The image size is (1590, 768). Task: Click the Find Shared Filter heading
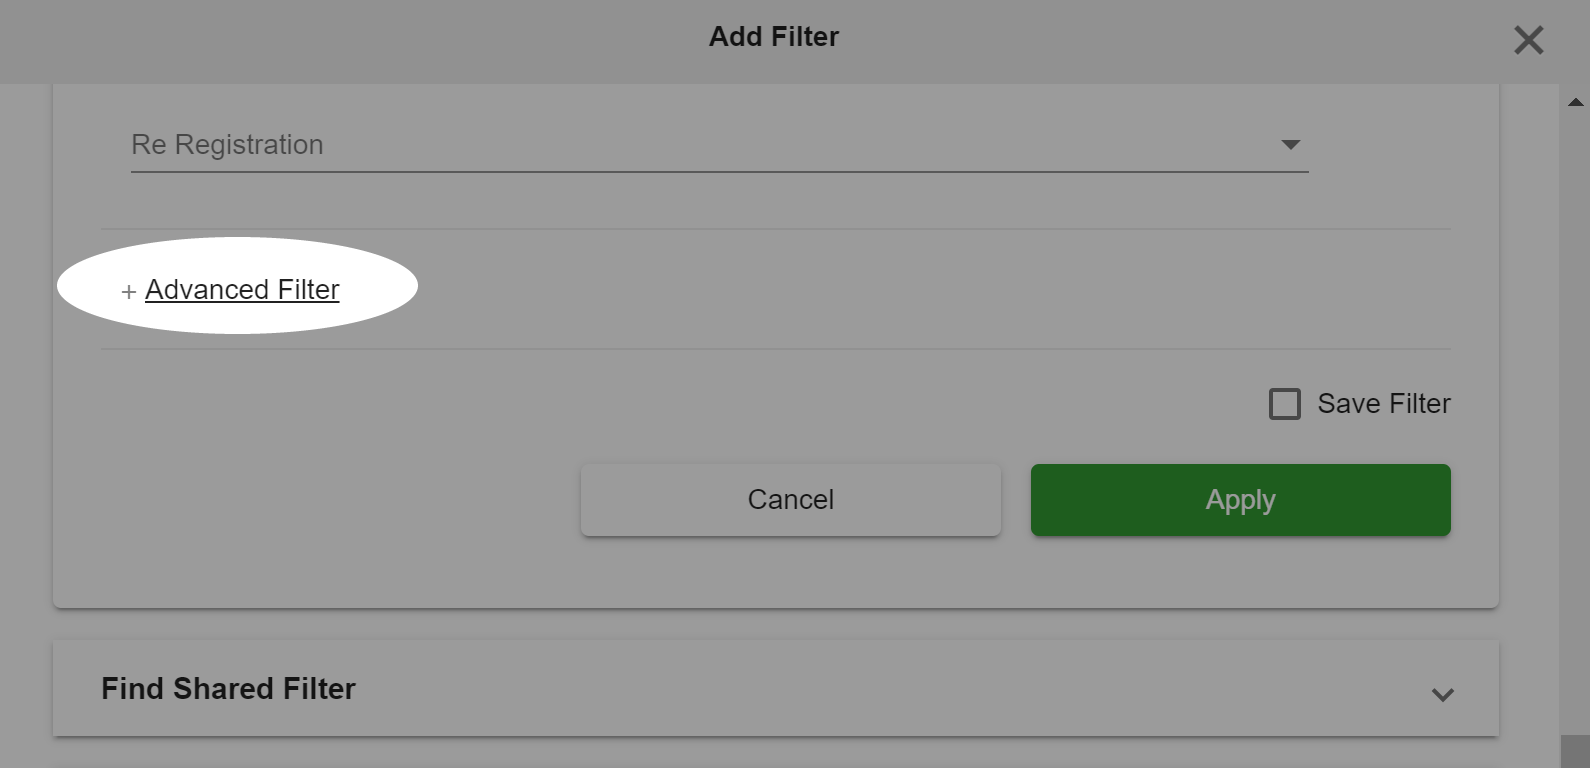click(x=228, y=688)
